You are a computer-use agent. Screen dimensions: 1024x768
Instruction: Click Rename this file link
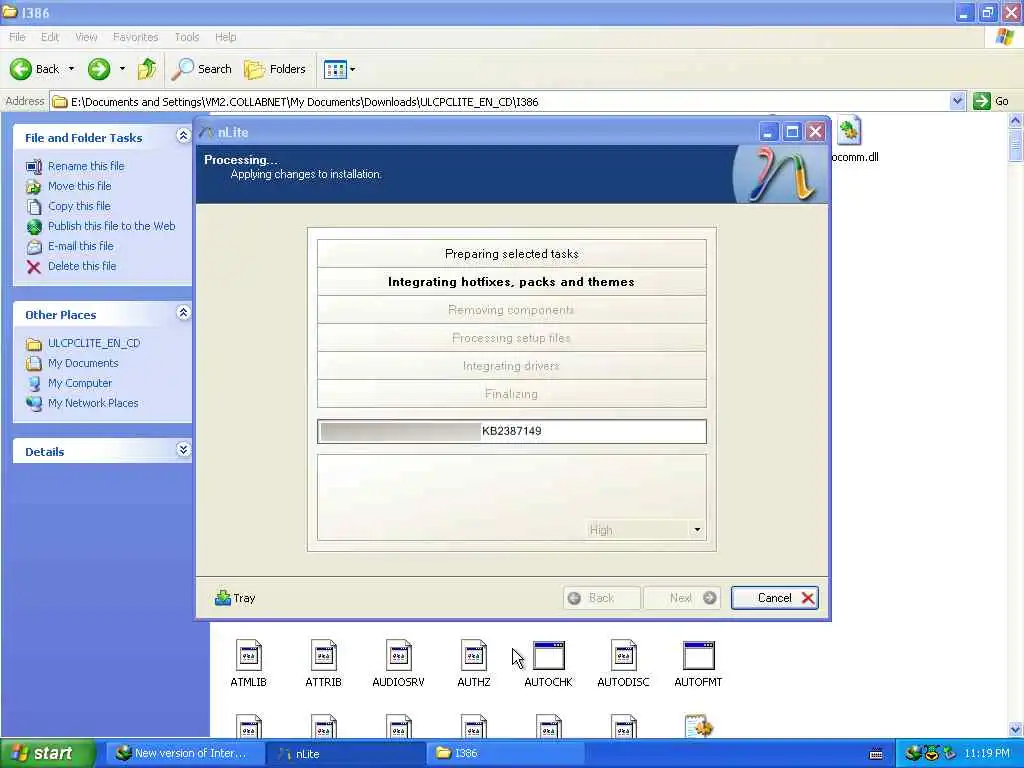[x=86, y=166]
